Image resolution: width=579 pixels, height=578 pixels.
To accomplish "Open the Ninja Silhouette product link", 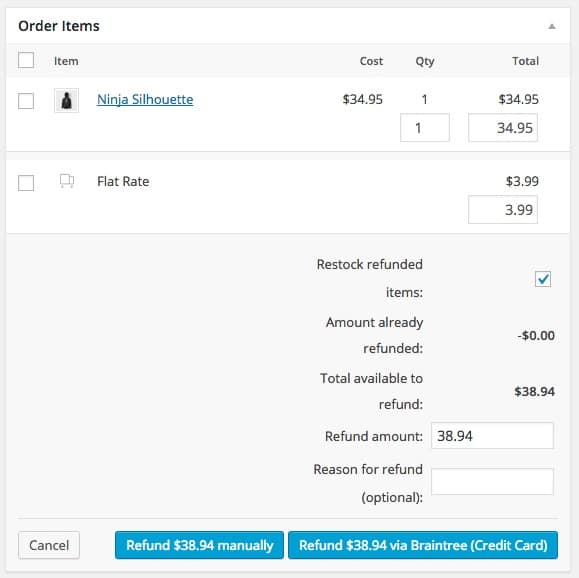I will 145,99.
